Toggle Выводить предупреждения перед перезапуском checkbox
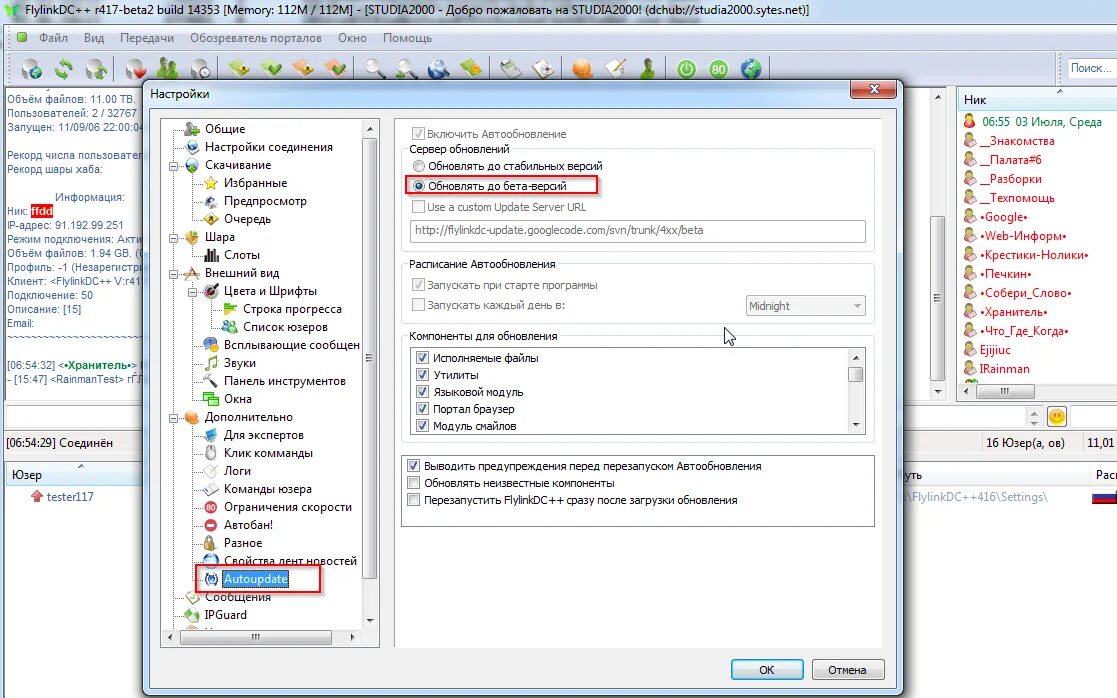 tap(413, 466)
